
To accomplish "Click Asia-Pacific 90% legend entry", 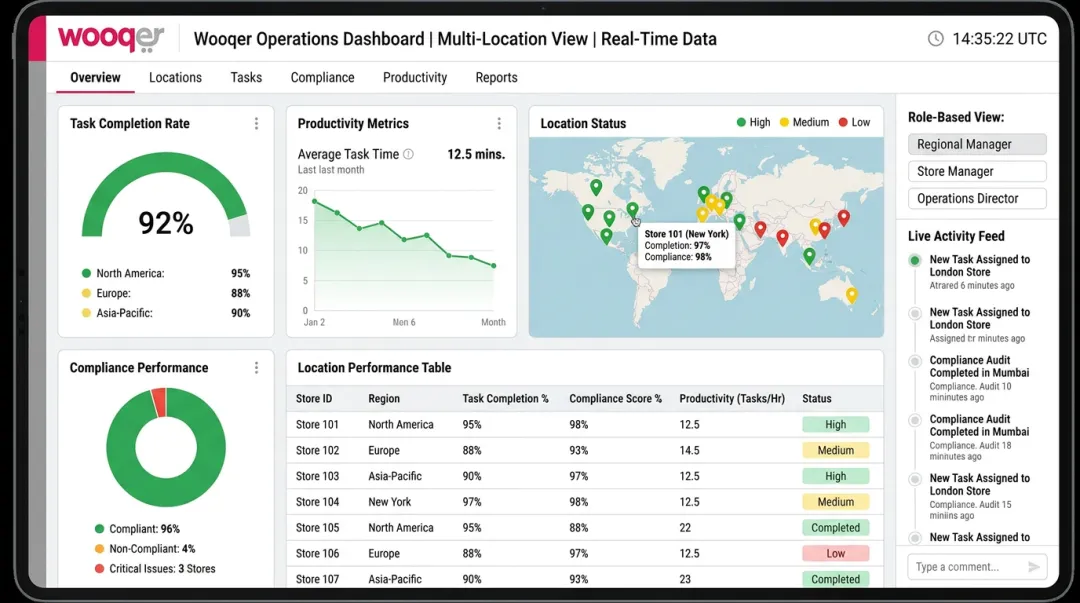I will click(x=165, y=313).
